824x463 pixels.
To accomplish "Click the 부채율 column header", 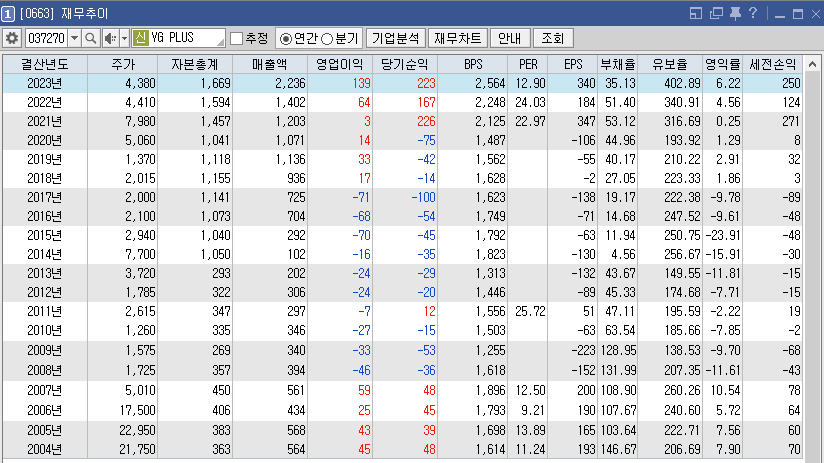I will pos(617,64).
